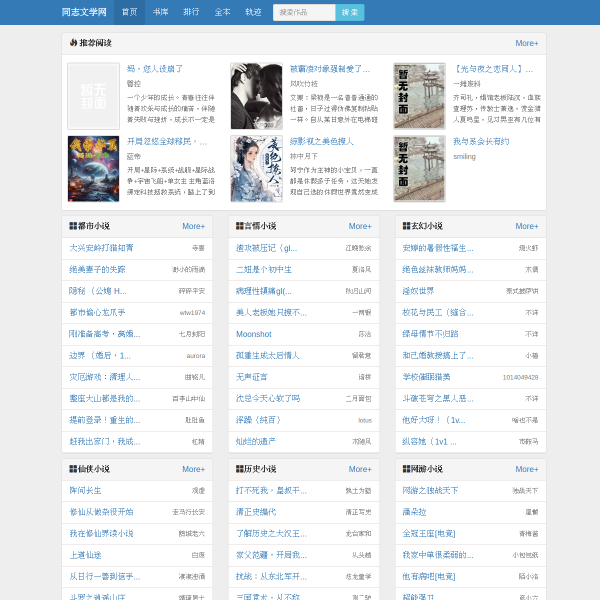Open More+ for 言情小说

(360, 226)
